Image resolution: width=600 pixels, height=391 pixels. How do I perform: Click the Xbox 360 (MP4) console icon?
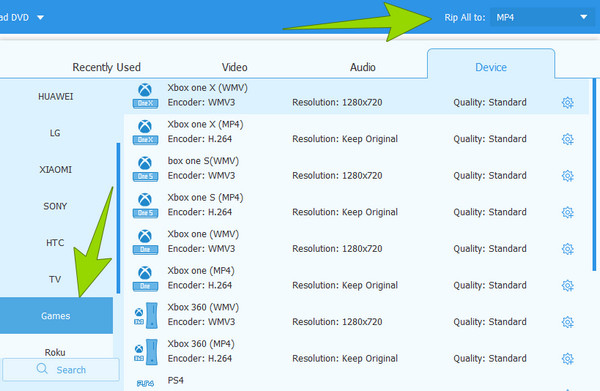tap(146, 352)
